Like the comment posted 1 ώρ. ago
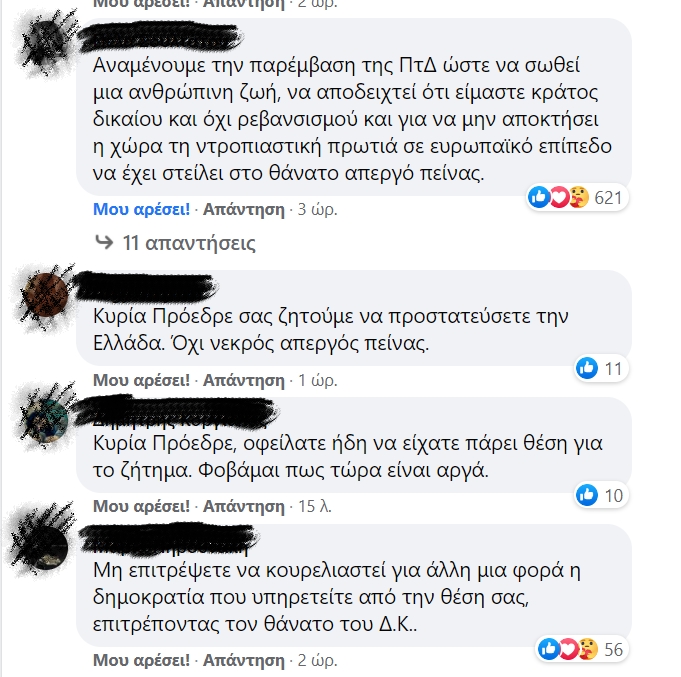681x677 pixels. coord(142,380)
